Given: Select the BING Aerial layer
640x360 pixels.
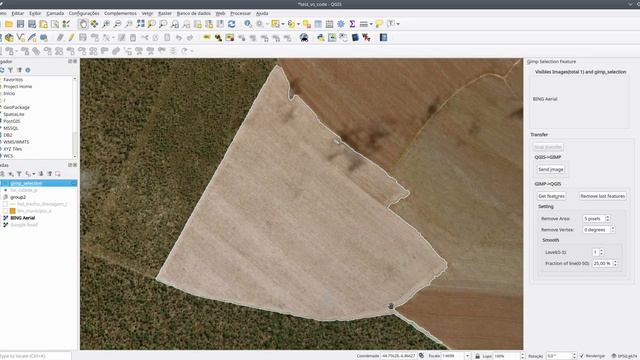Looking at the screenshot, I should [x=22, y=218].
